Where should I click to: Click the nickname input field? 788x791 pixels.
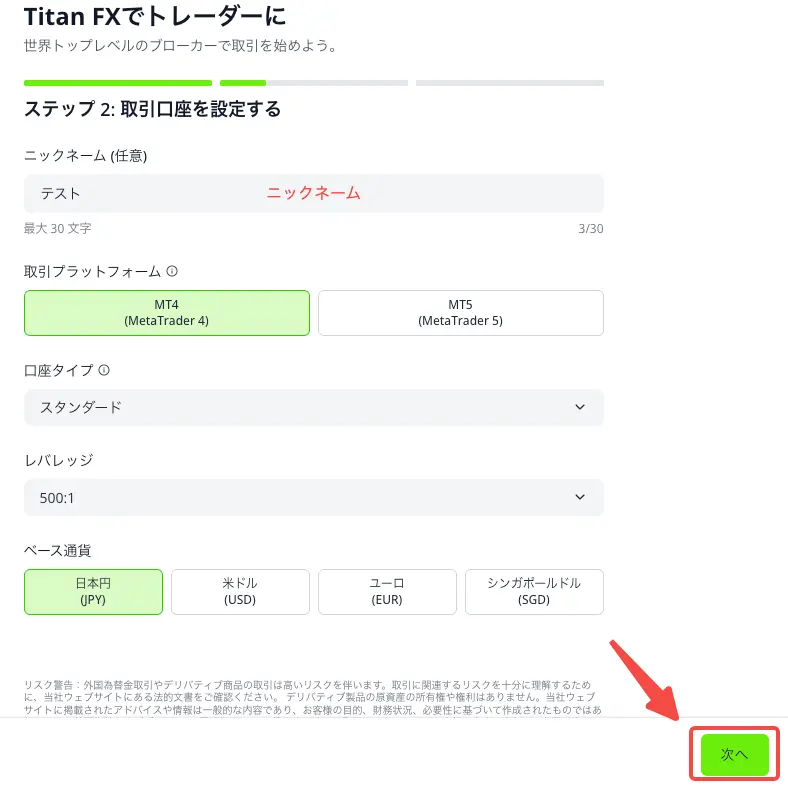(x=314, y=194)
